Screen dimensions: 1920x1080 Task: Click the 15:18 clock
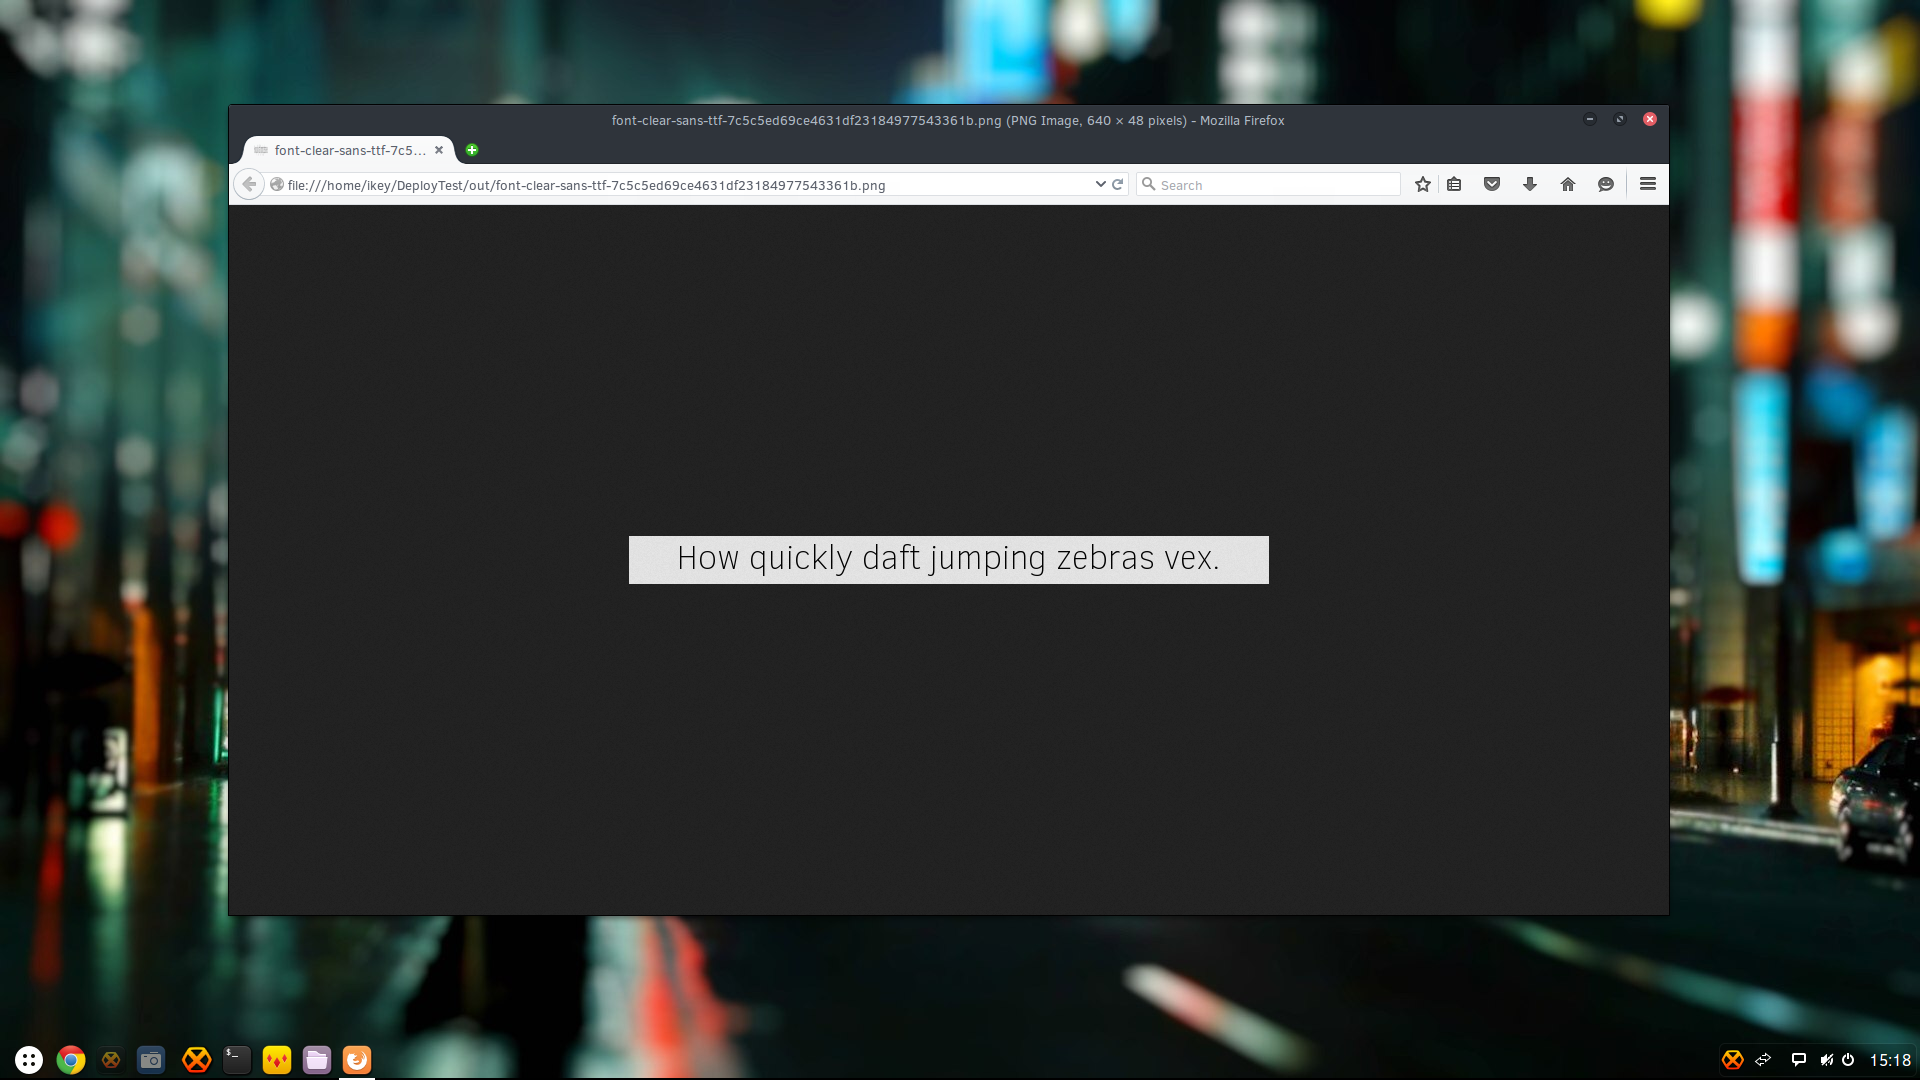point(1890,1060)
